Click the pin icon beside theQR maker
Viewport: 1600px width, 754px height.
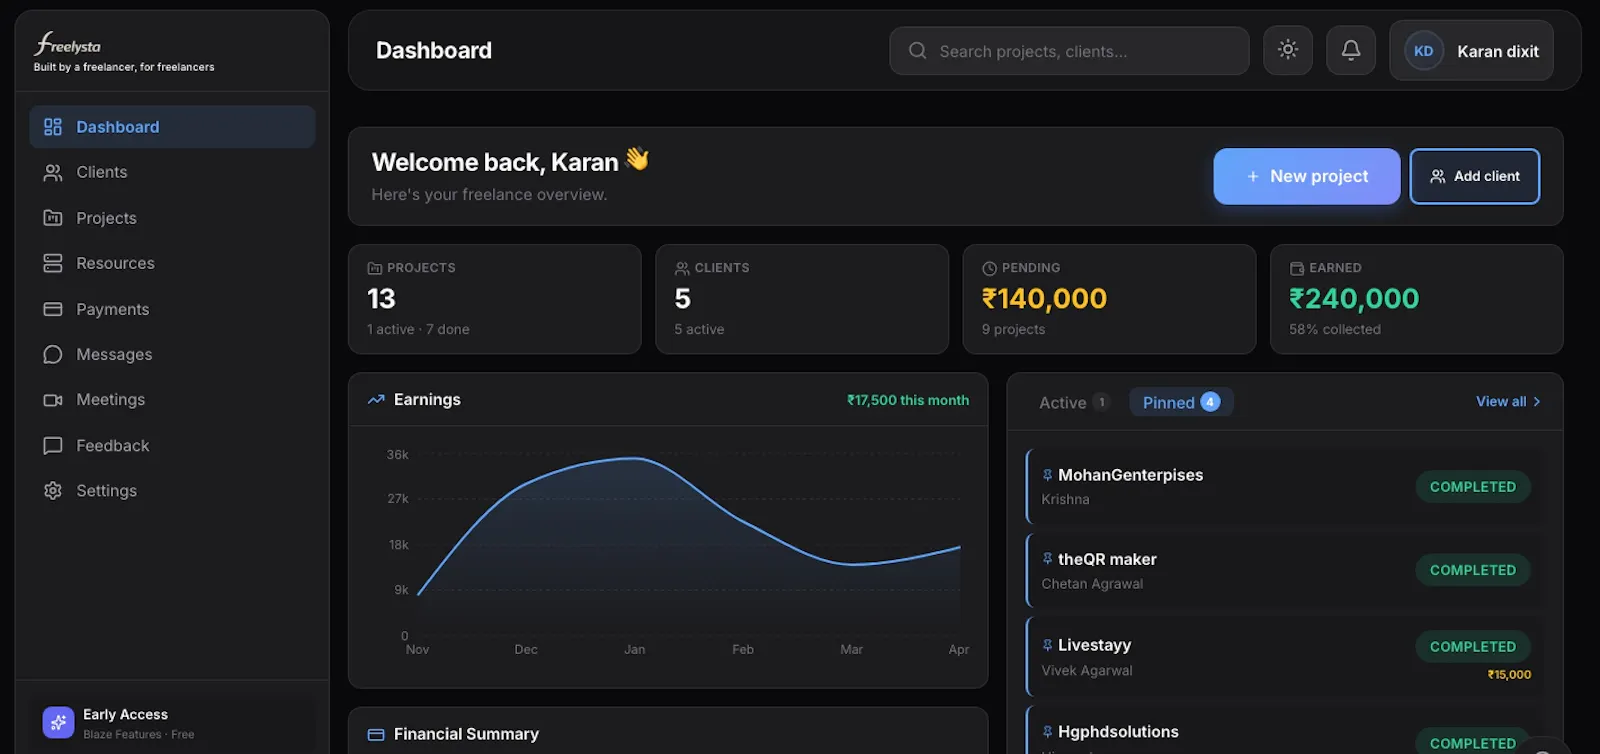click(1047, 559)
